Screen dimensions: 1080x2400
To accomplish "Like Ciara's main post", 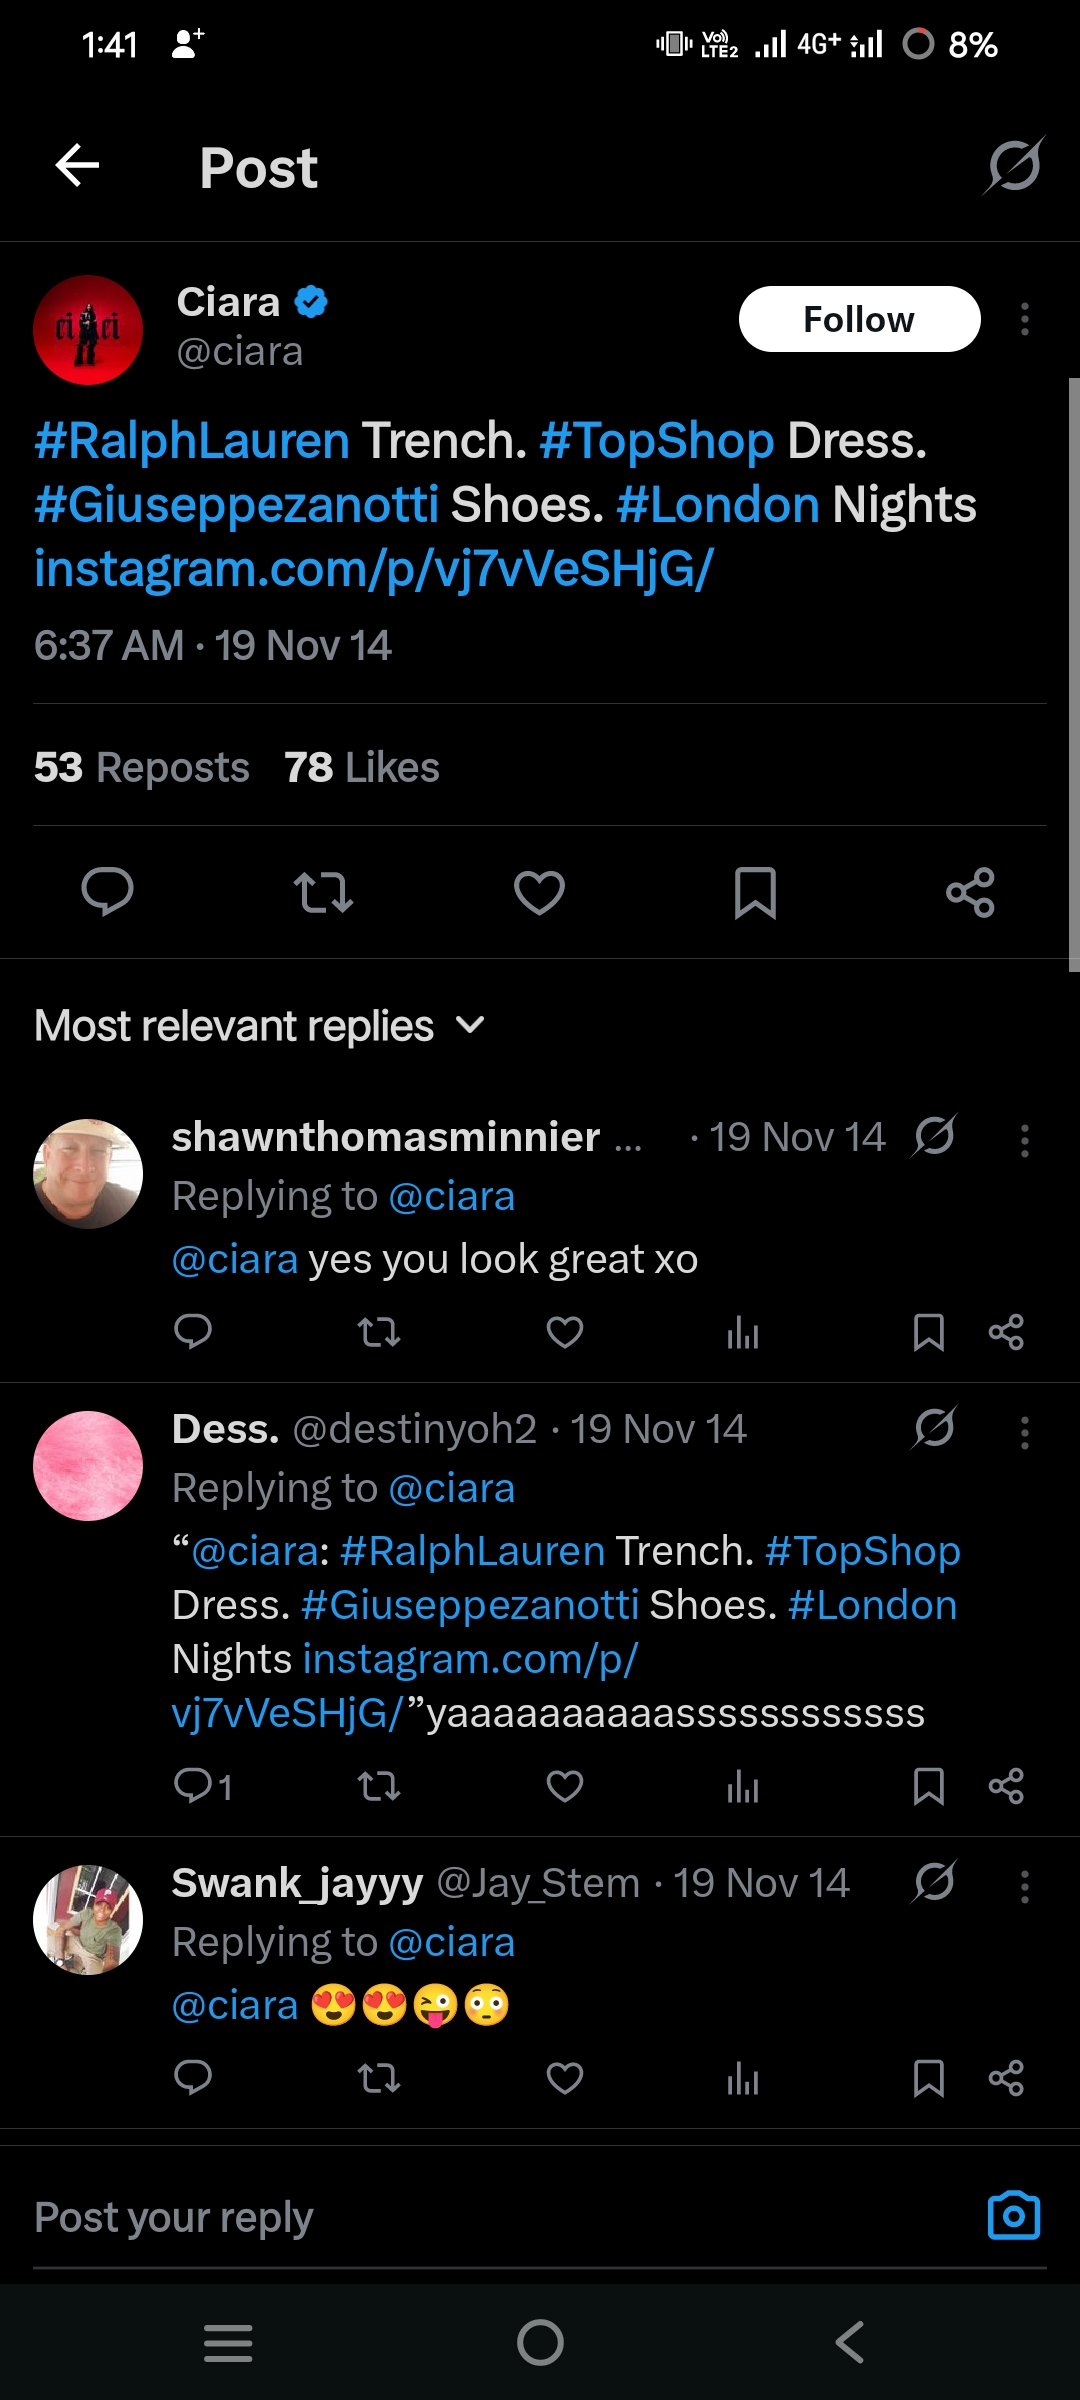I will (539, 892).
